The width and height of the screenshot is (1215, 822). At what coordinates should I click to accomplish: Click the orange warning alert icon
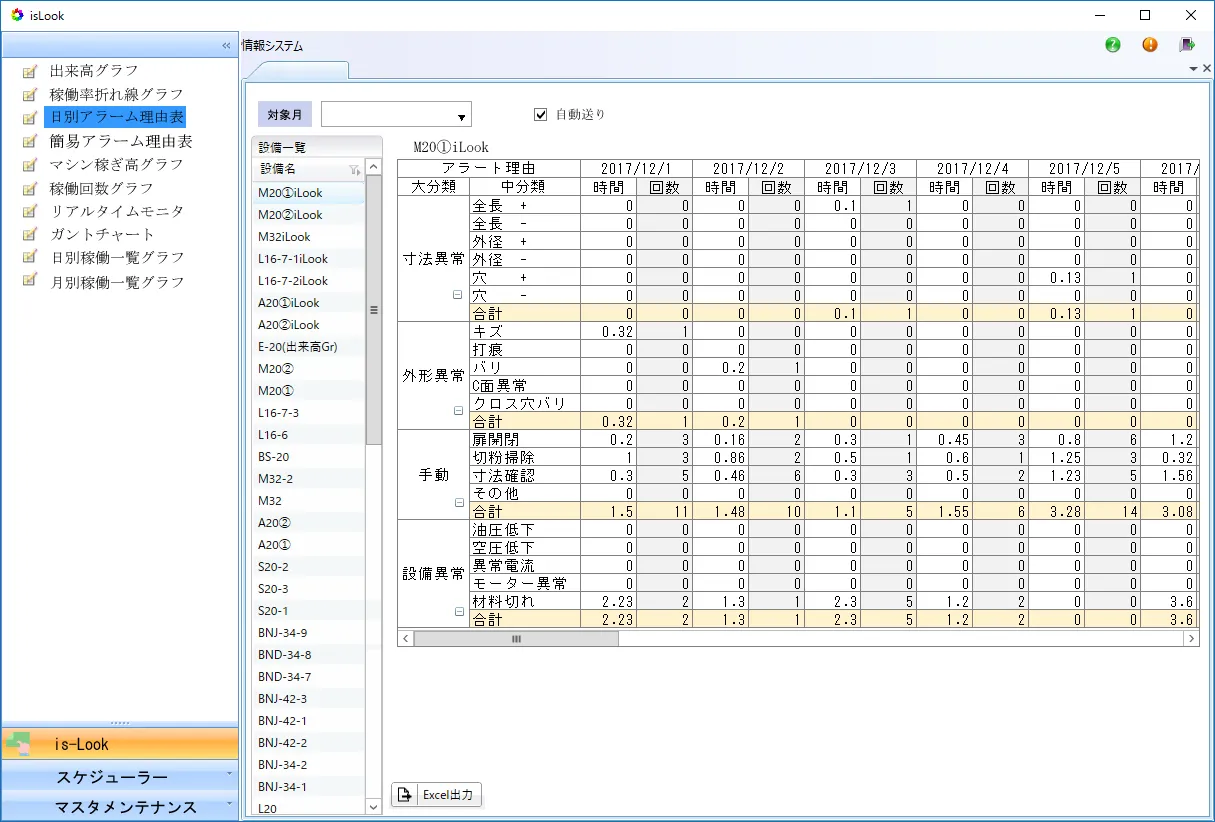pyautogui.click(x=1150, y=45)
